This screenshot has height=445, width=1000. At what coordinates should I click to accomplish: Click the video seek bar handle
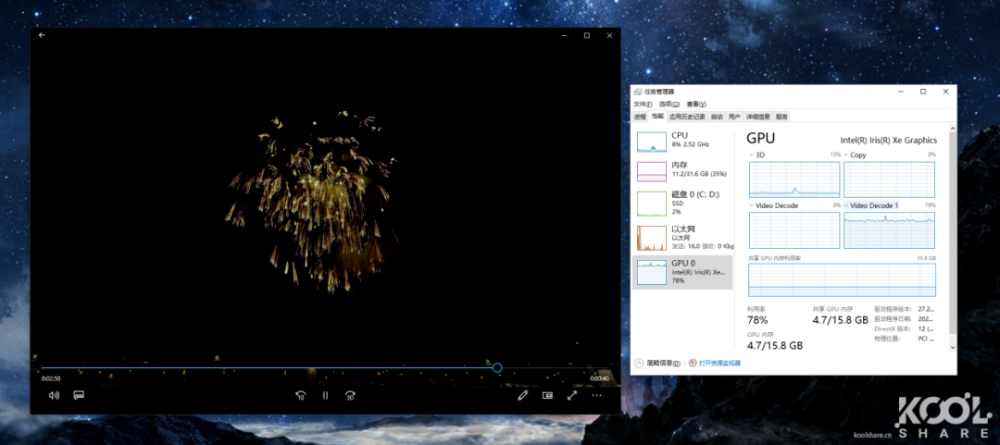pyautogui.click(x=497, y=367)
